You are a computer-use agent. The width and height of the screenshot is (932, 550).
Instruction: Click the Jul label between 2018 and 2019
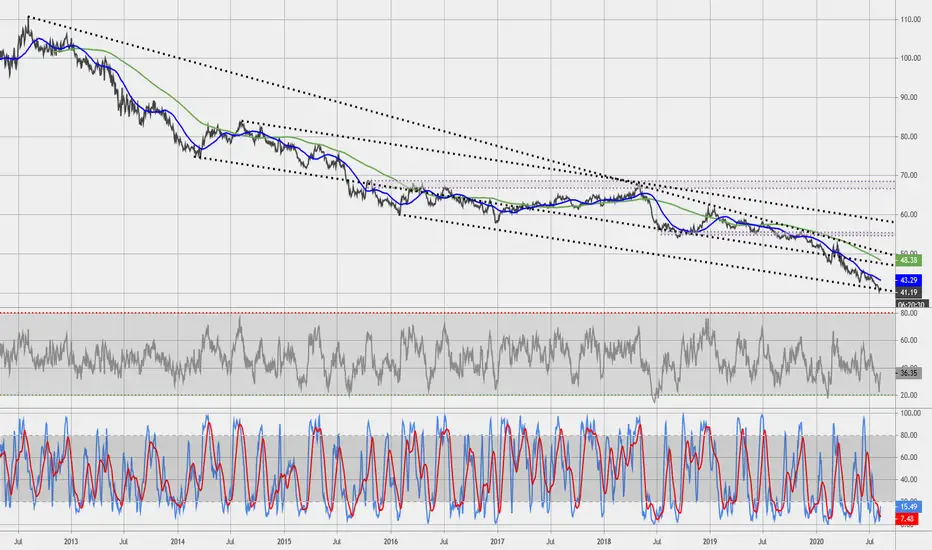[x=657, y=542]
